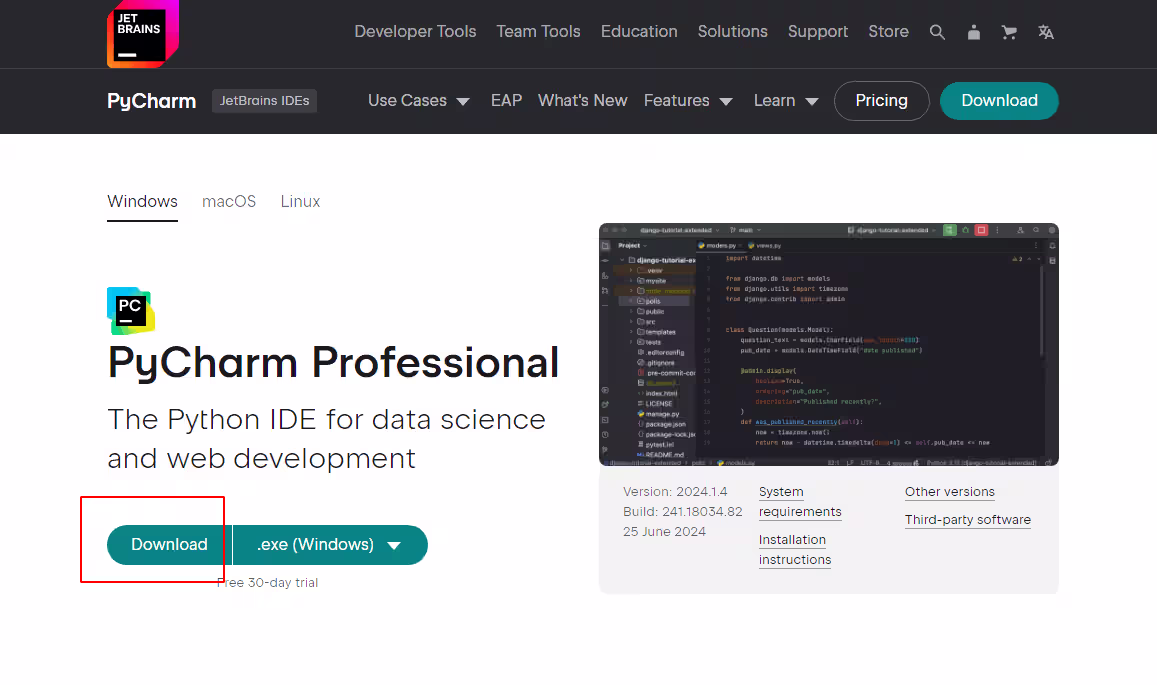This screenshot has height=685, width=1157.
Task: Open the Developer Tools menu
Action: click(x=415, y=32)
